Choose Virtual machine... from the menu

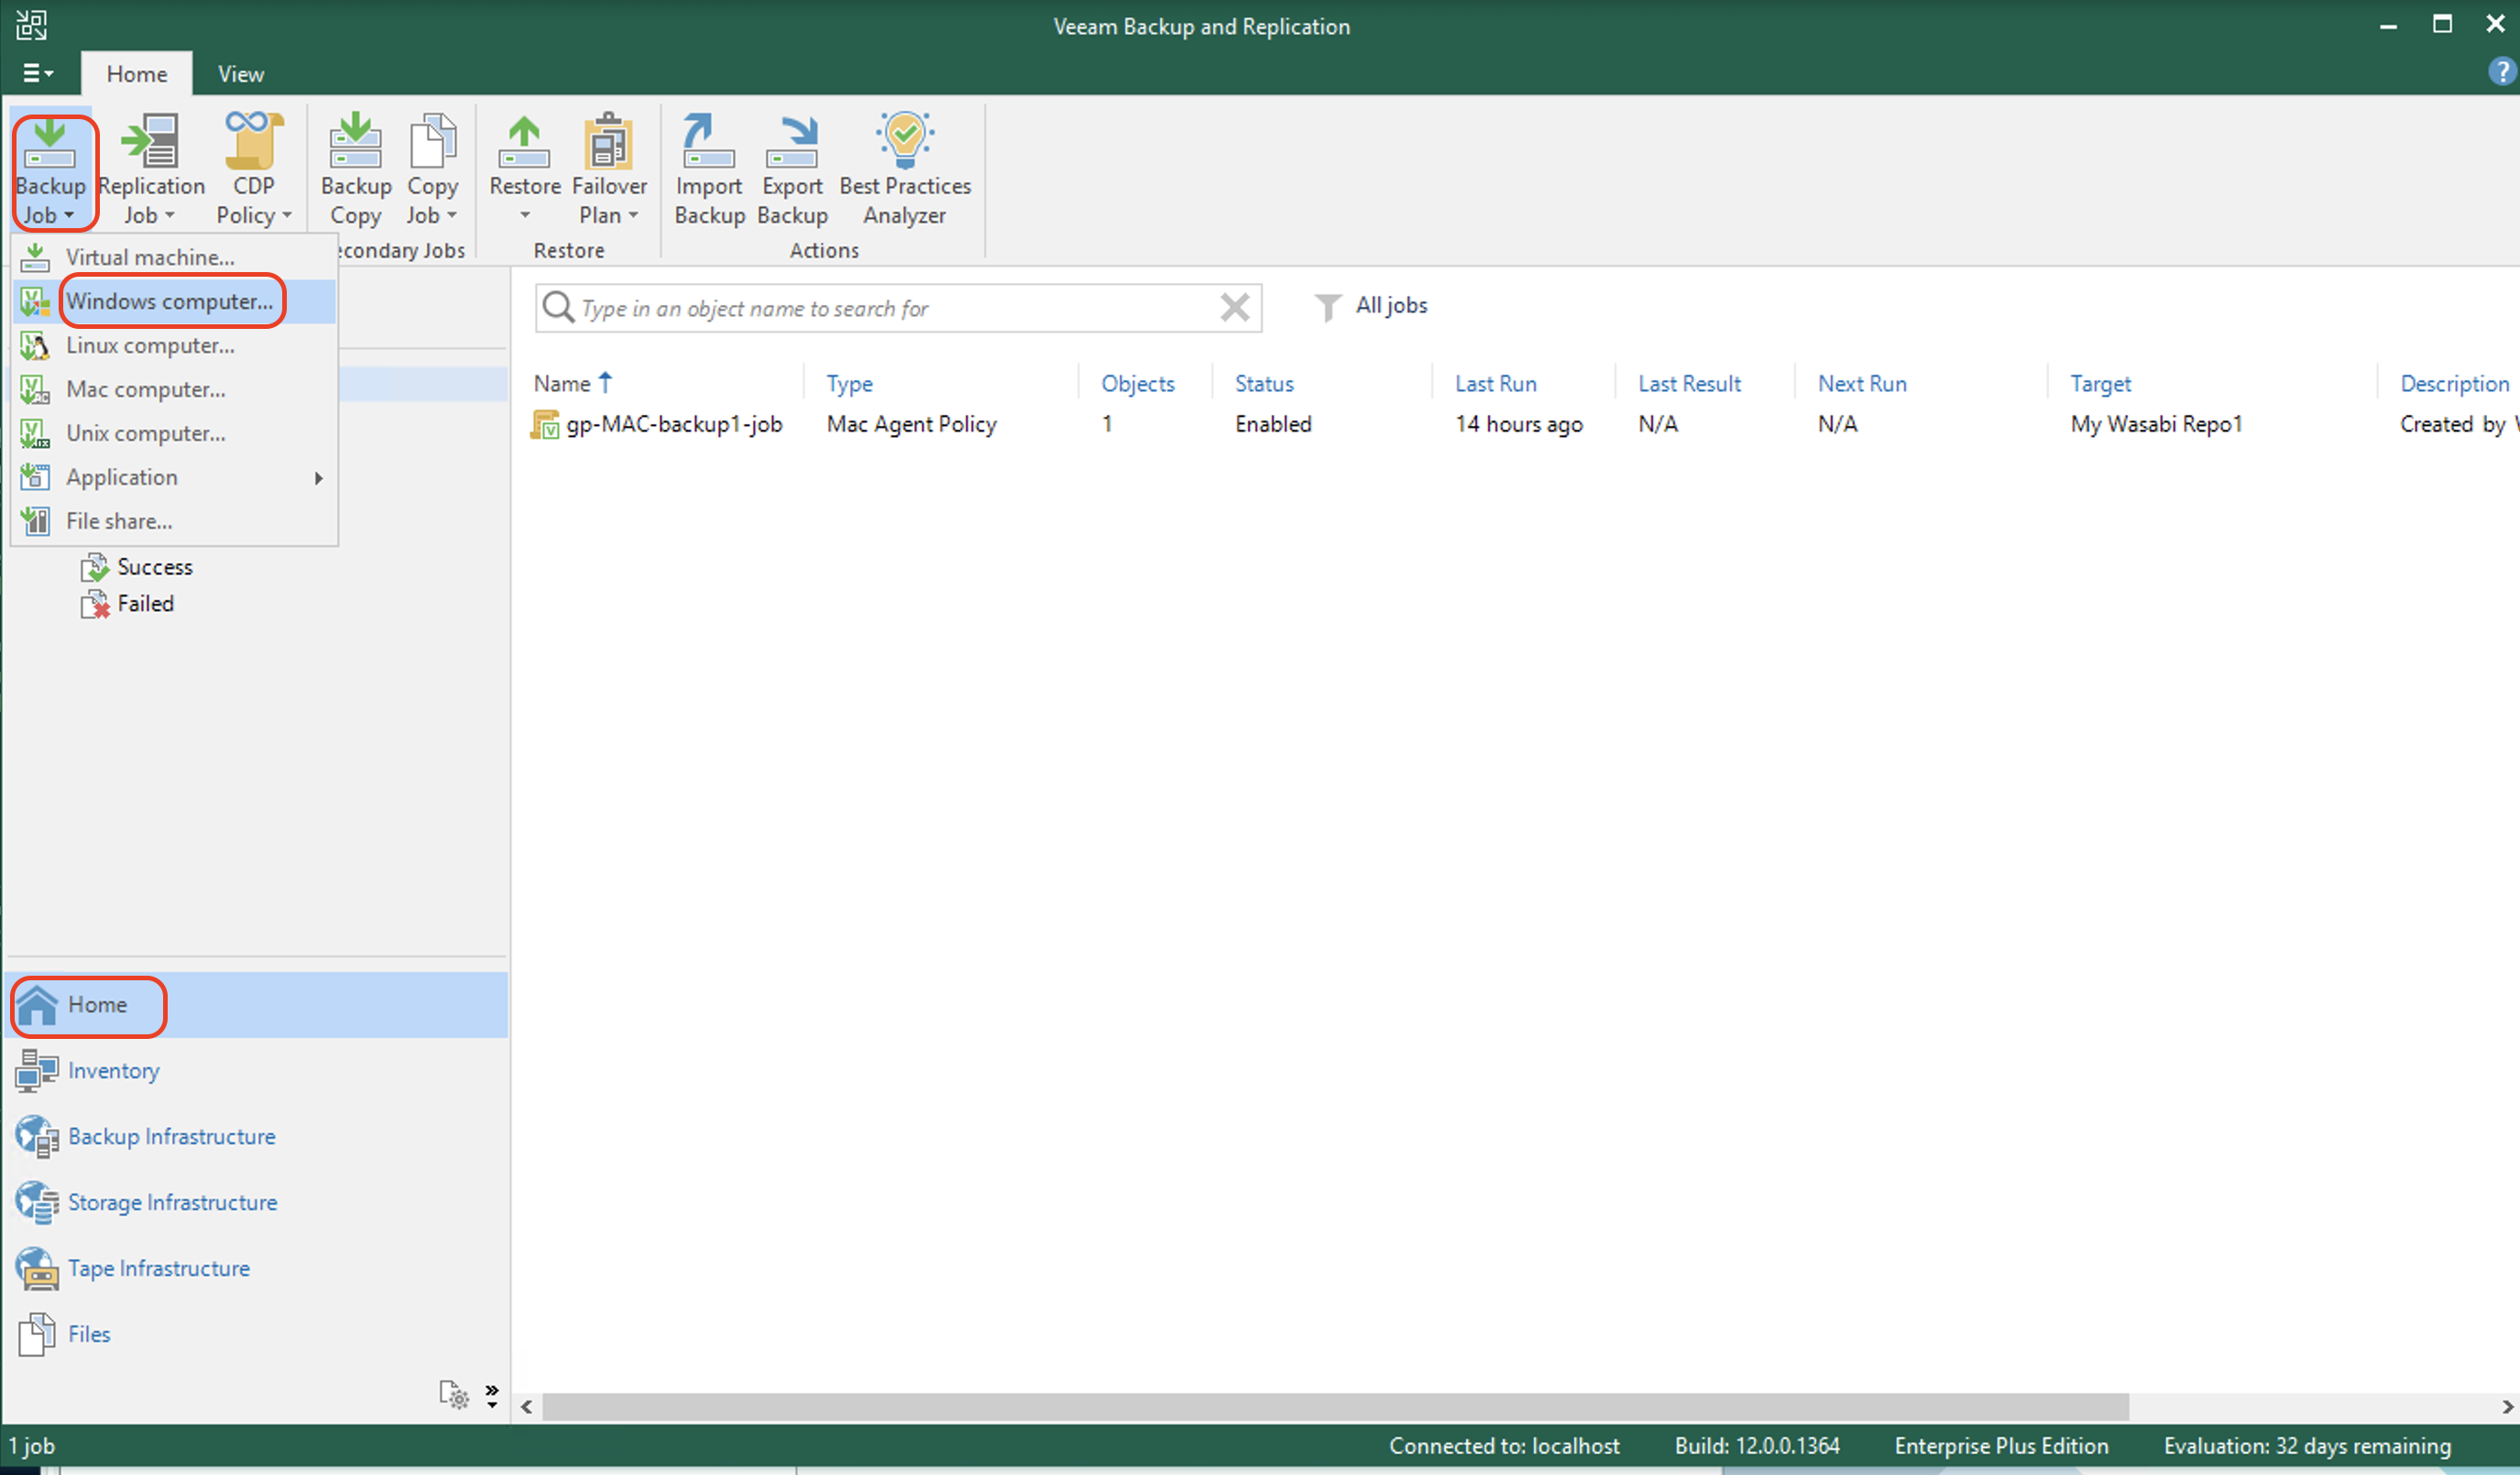pyautogui.click(x=175, y=257)
